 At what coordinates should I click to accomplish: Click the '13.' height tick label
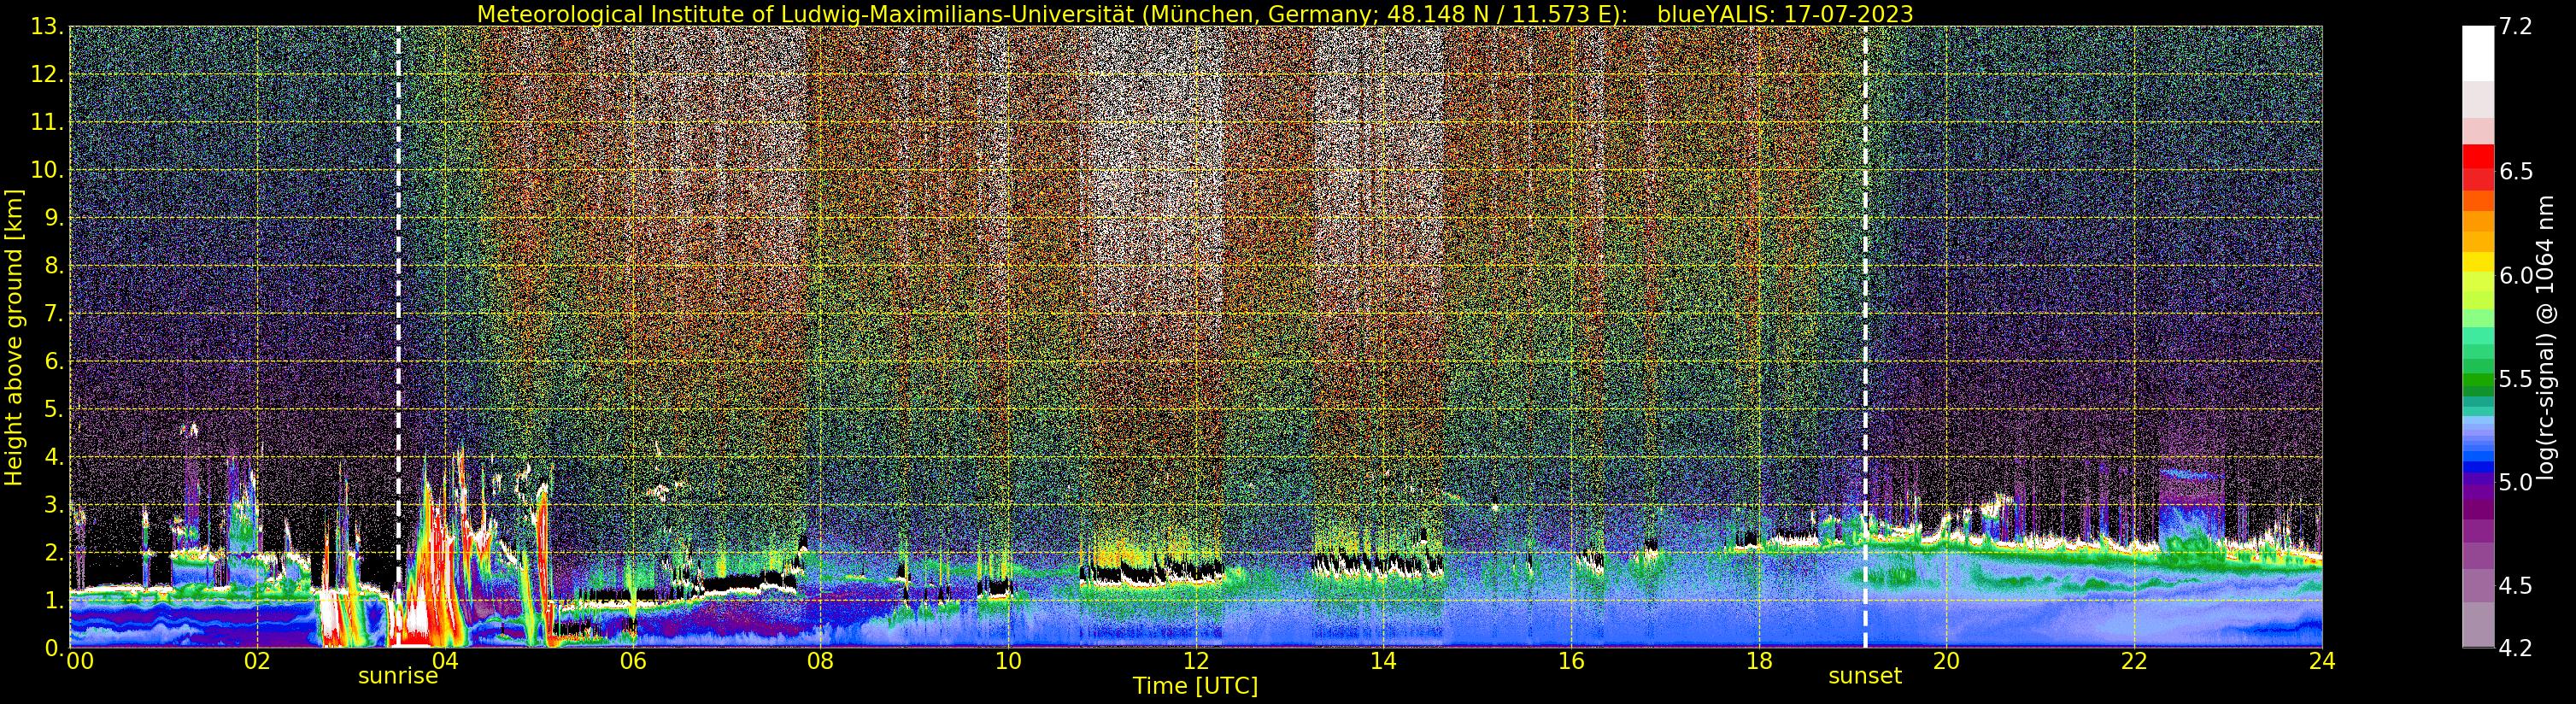point(48,27)
